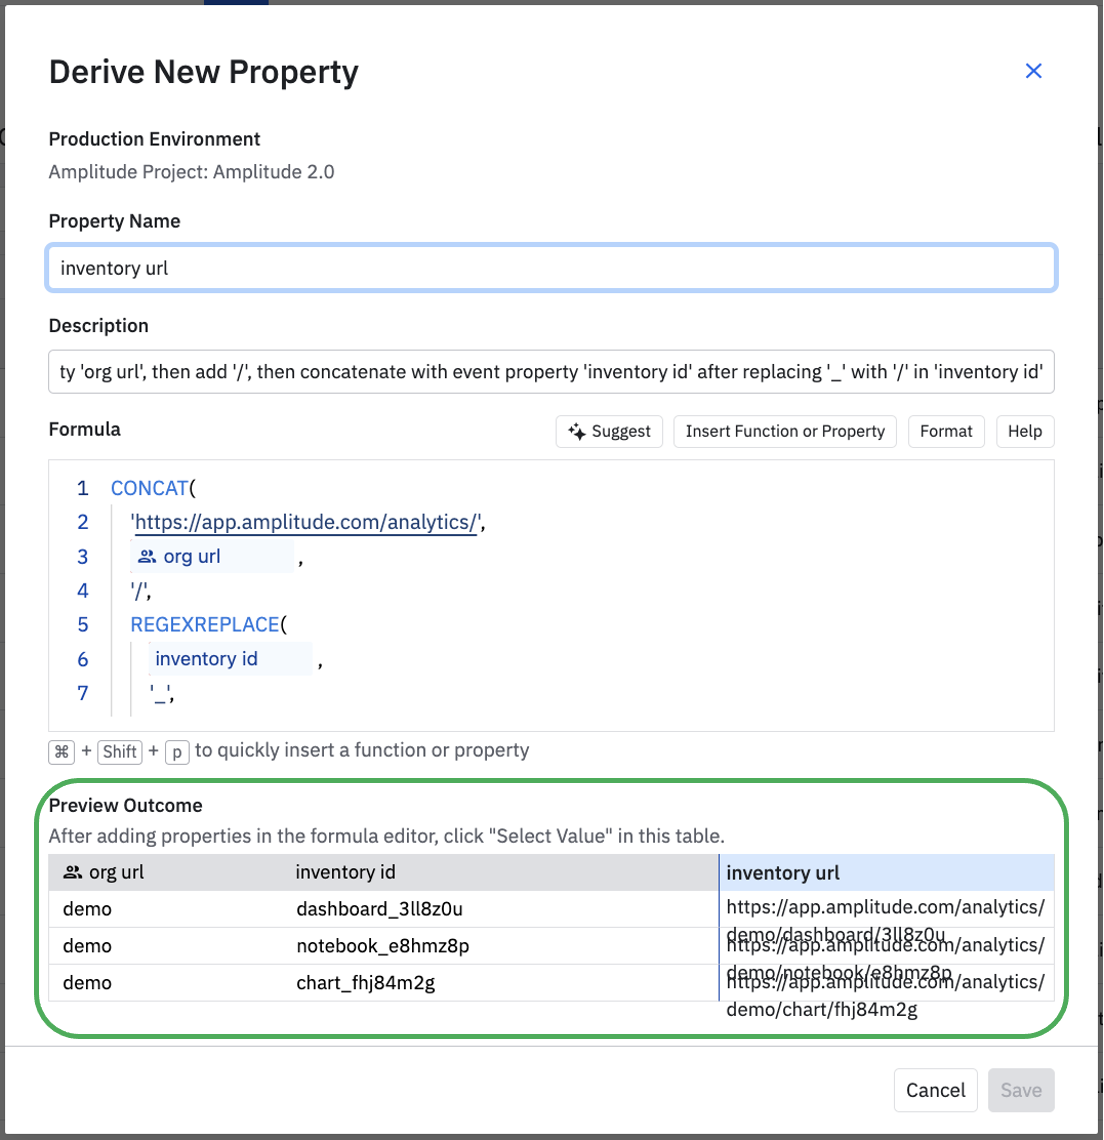Screen dimensions: 1104x1140
Task: Select the org url property chip in formula
Action: point(212,556)
